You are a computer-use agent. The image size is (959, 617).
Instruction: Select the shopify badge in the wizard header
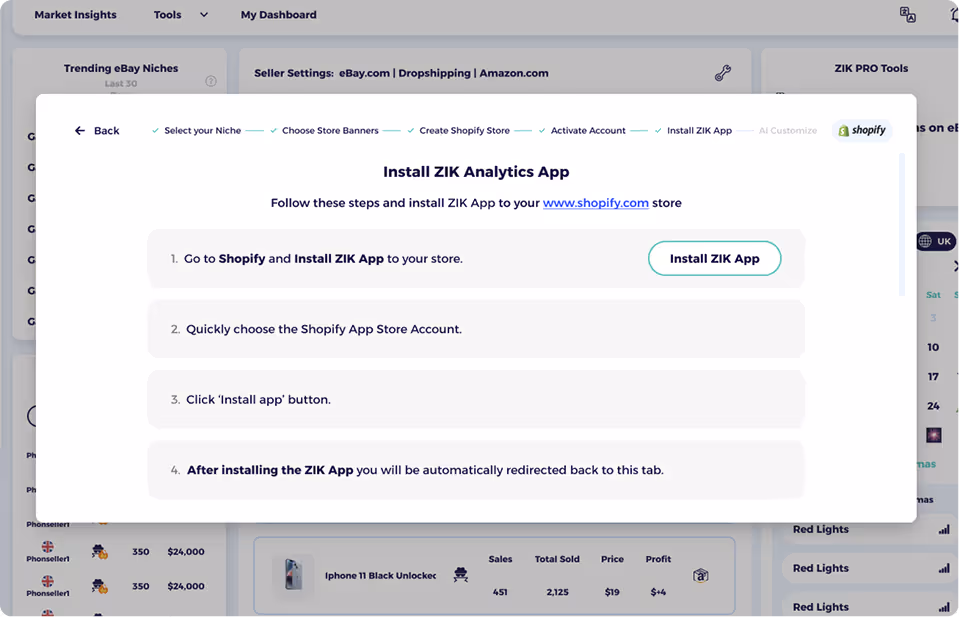[x=861, y=130]
